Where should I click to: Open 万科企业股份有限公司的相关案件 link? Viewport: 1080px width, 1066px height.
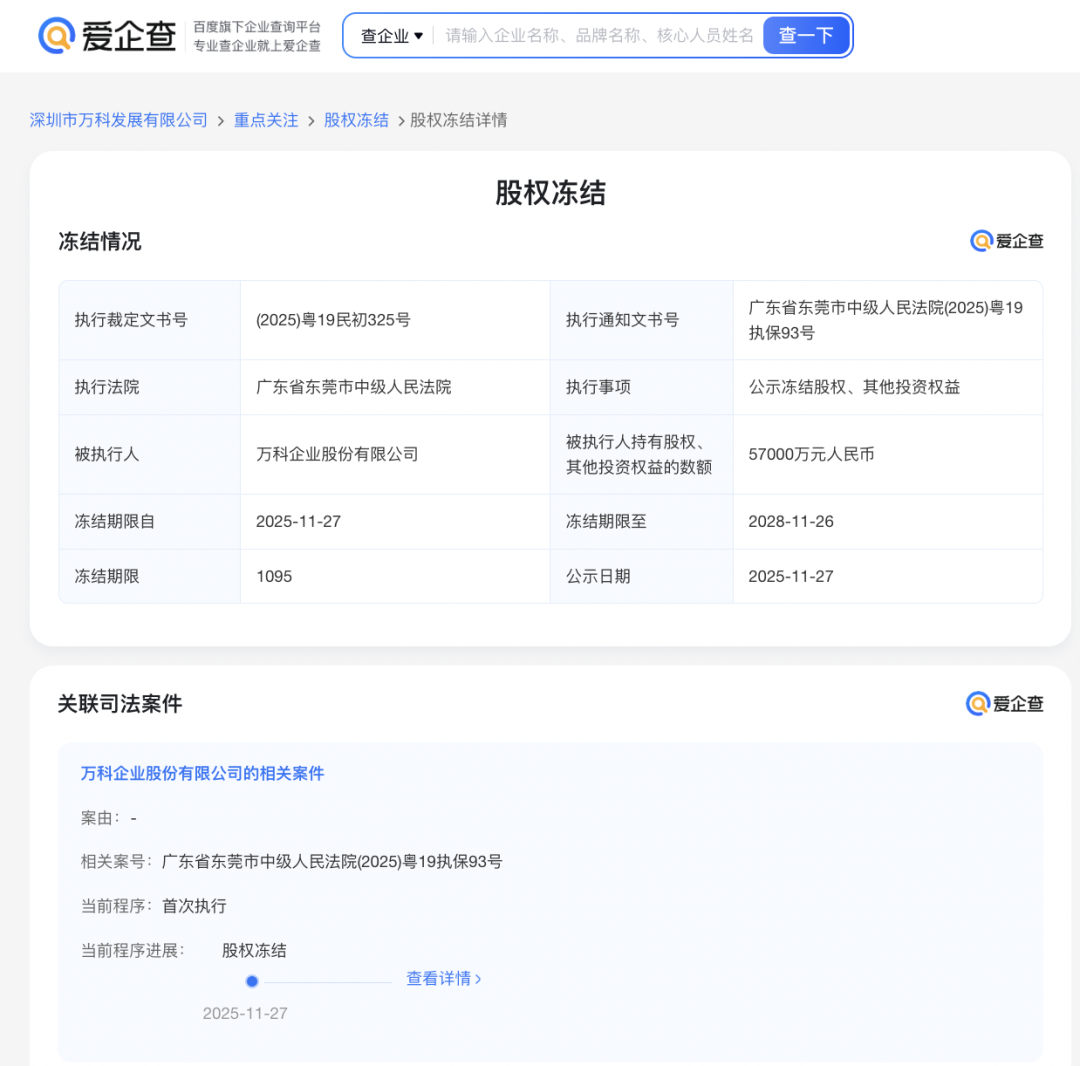202,773
